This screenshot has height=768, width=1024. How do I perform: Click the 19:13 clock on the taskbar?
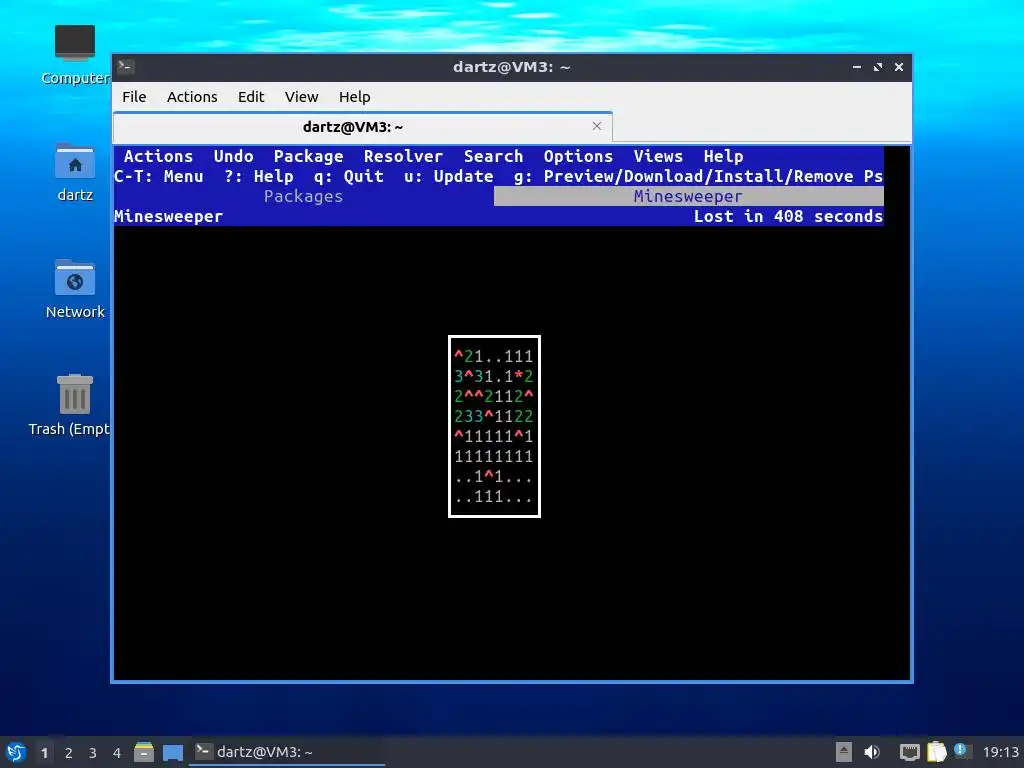pyautogui.click(x=1000, y=752)
